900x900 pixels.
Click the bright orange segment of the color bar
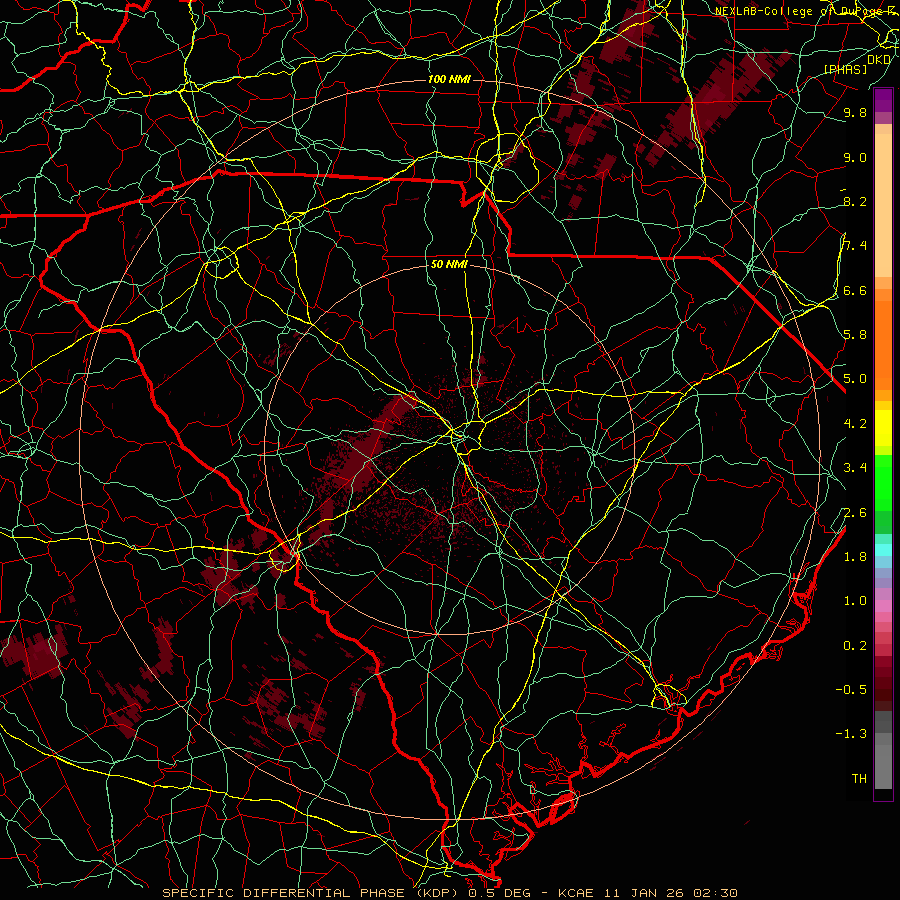(x=883, y=346)
